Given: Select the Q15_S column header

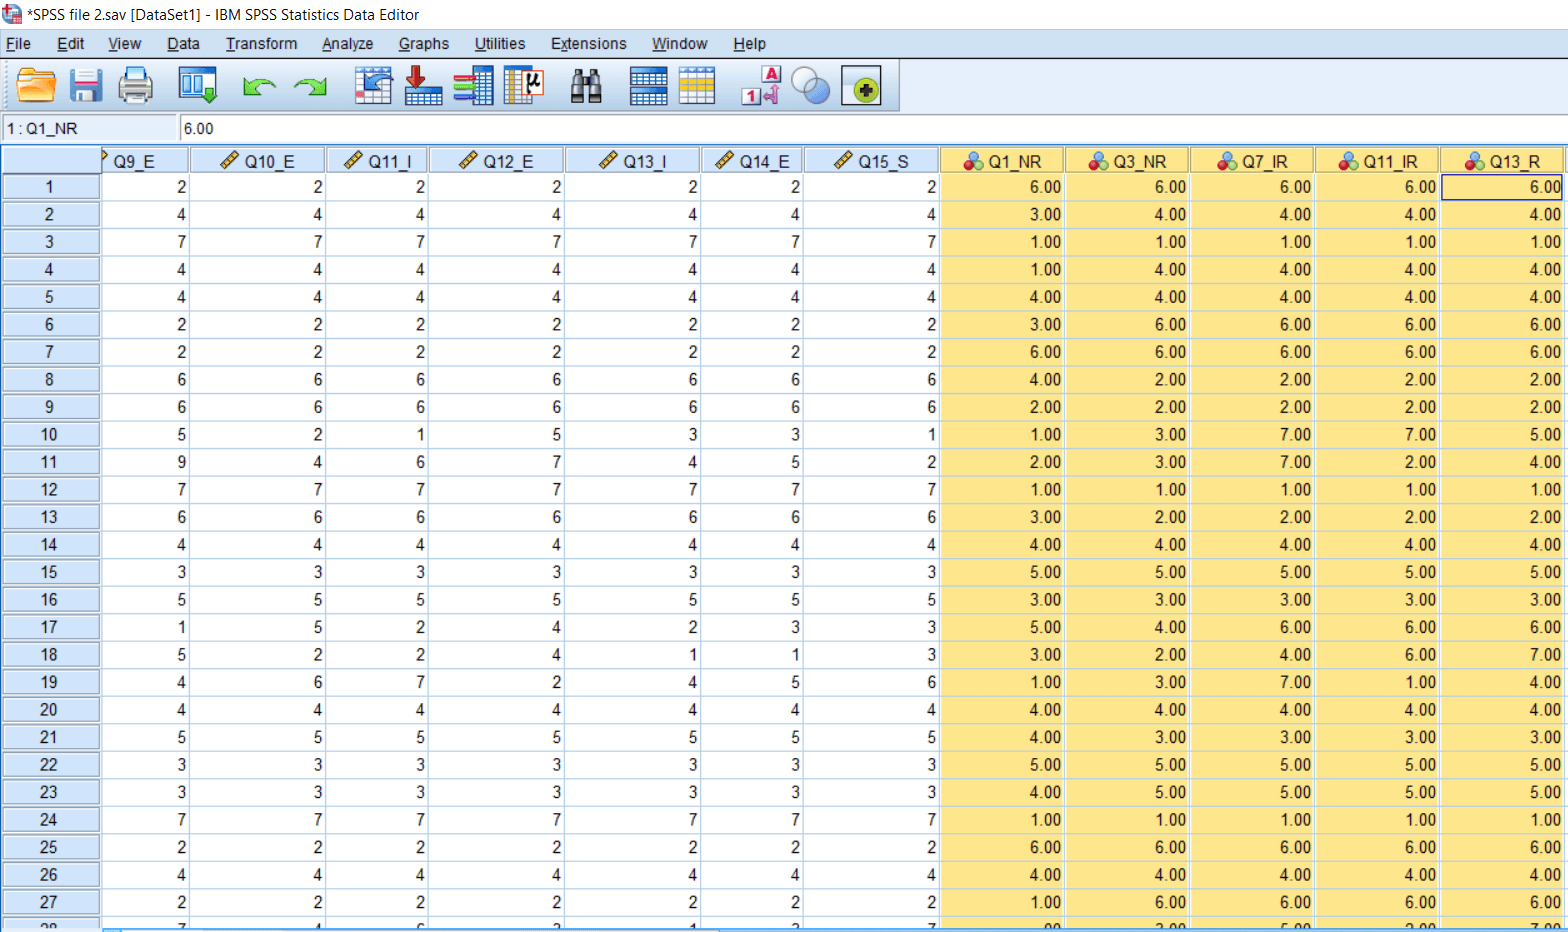Looking at the screenshot, I should [x=871, y=161].
